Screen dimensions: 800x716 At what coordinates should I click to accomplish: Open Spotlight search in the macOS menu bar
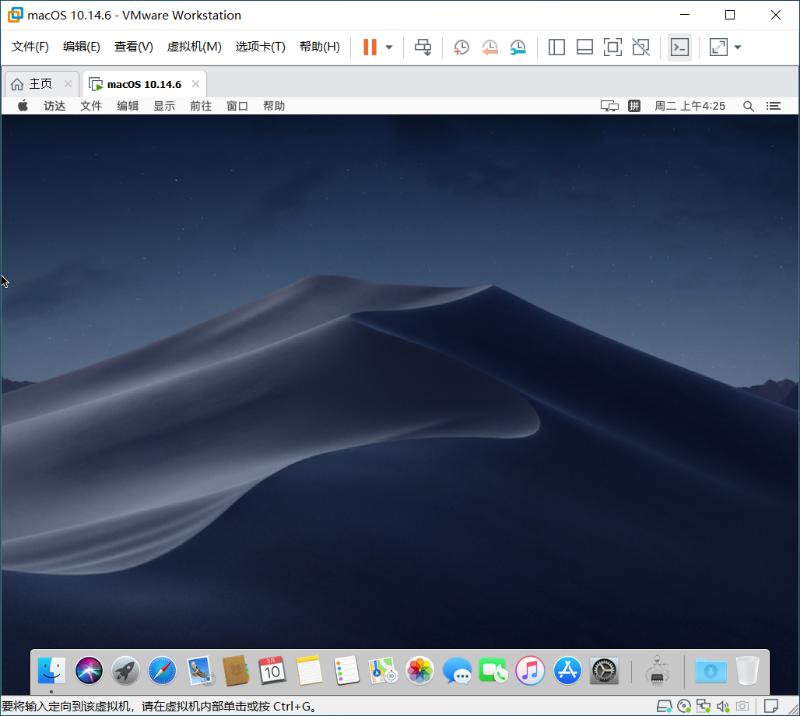coord(749,105)
